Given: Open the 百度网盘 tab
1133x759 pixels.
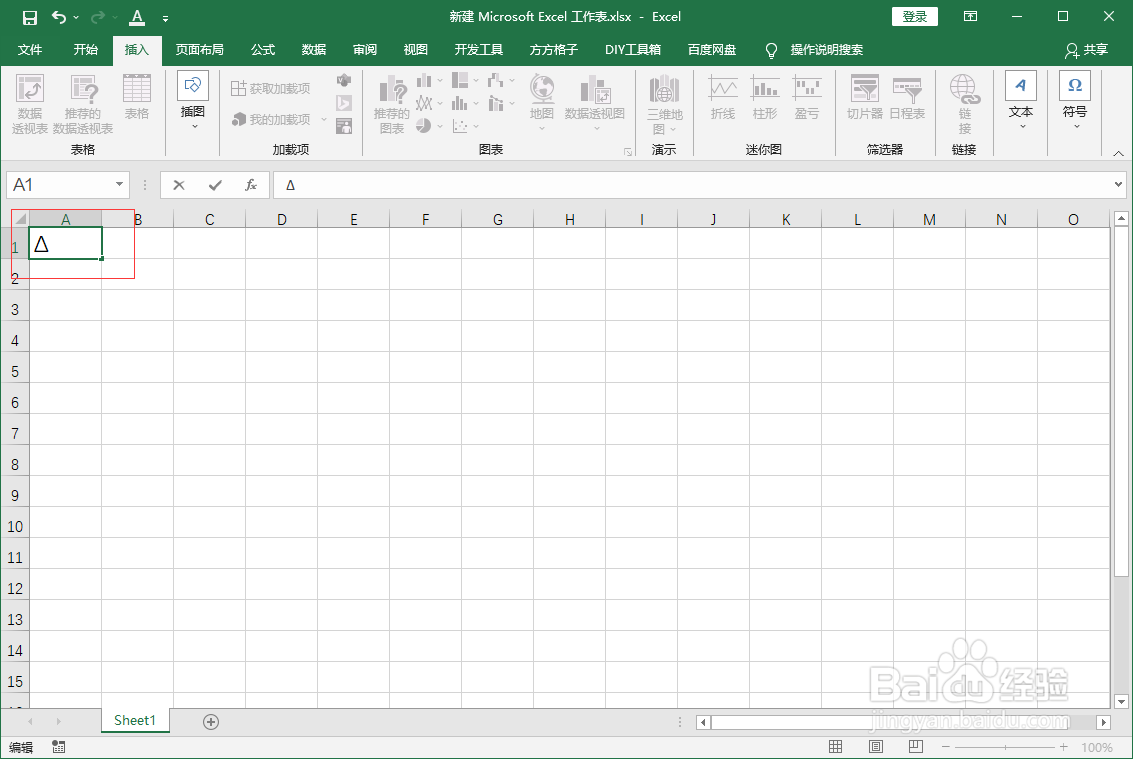Looking at the screenshot, I should tap(712, 50).
